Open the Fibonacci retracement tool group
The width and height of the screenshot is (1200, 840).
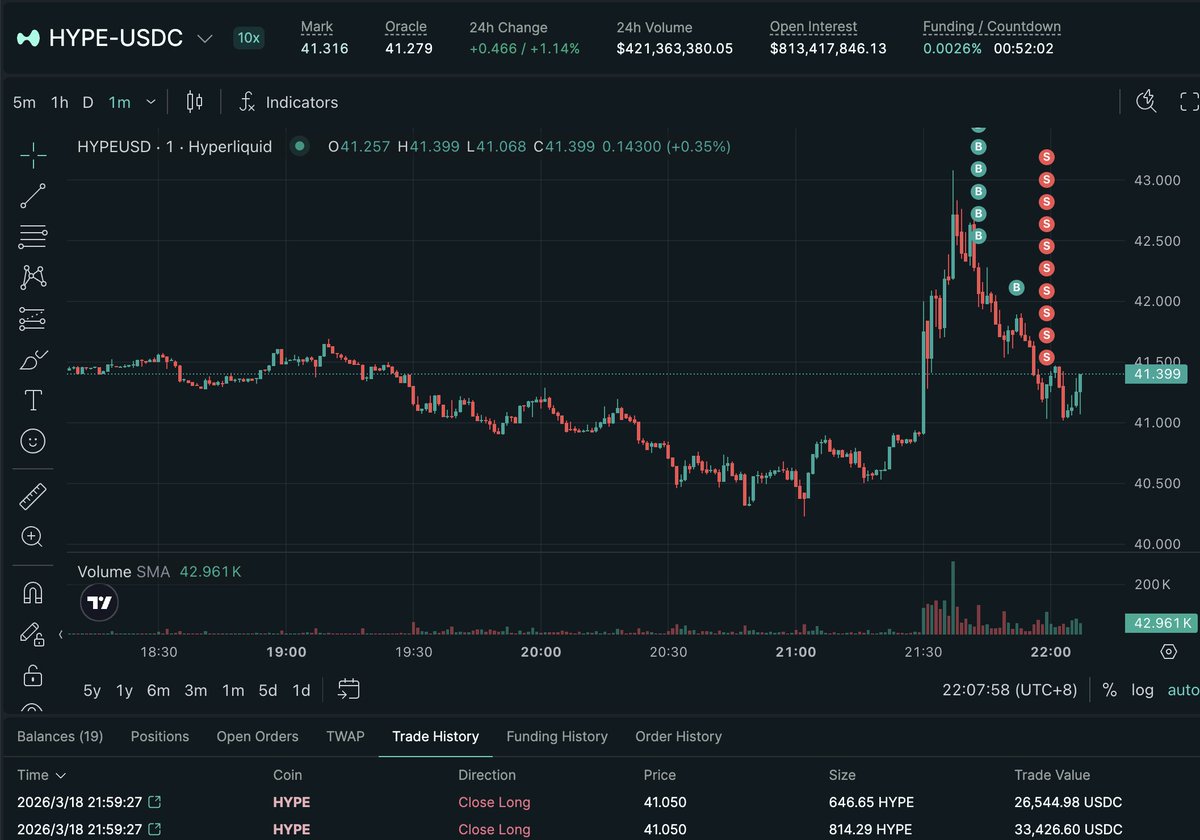[33, 237]
